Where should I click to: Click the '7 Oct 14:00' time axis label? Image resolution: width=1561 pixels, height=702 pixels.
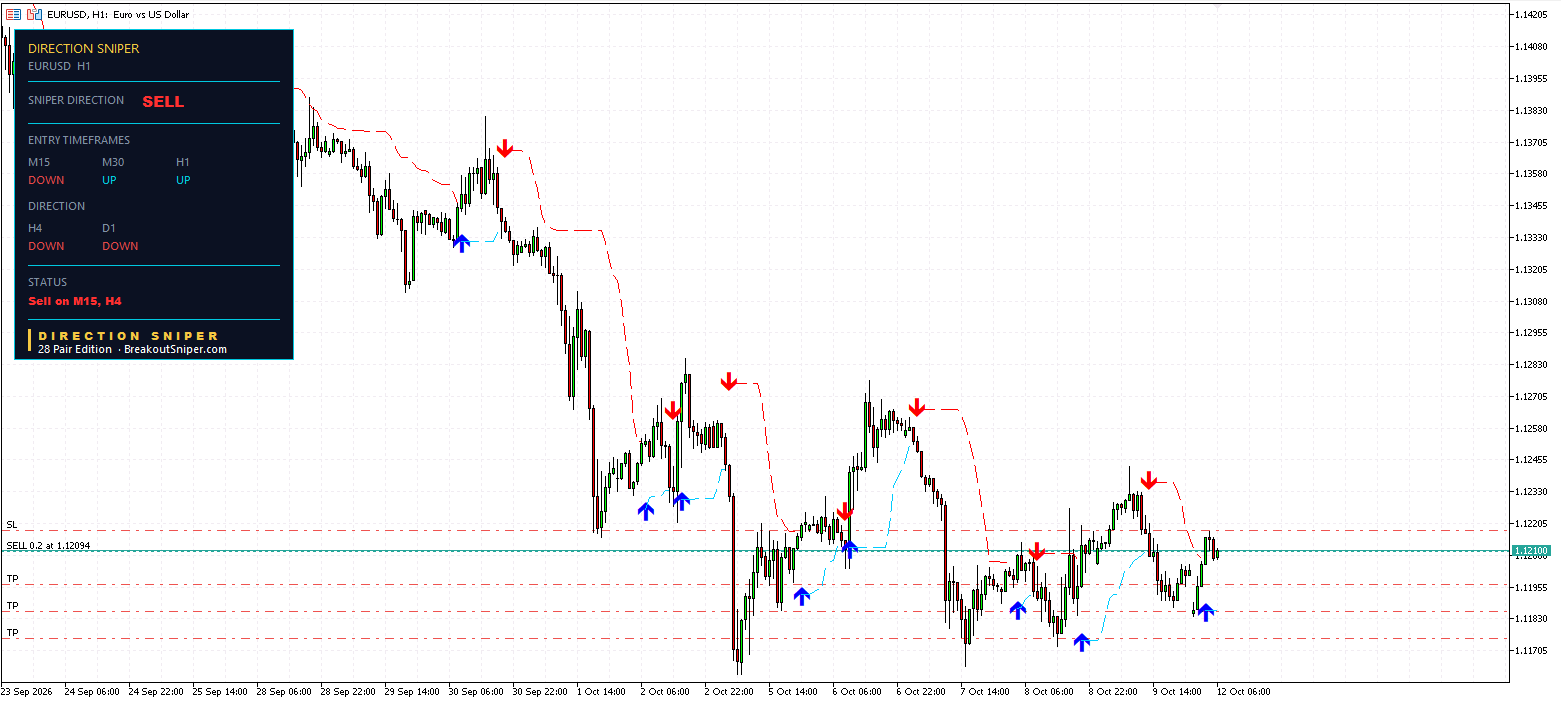tap(985, 691)
